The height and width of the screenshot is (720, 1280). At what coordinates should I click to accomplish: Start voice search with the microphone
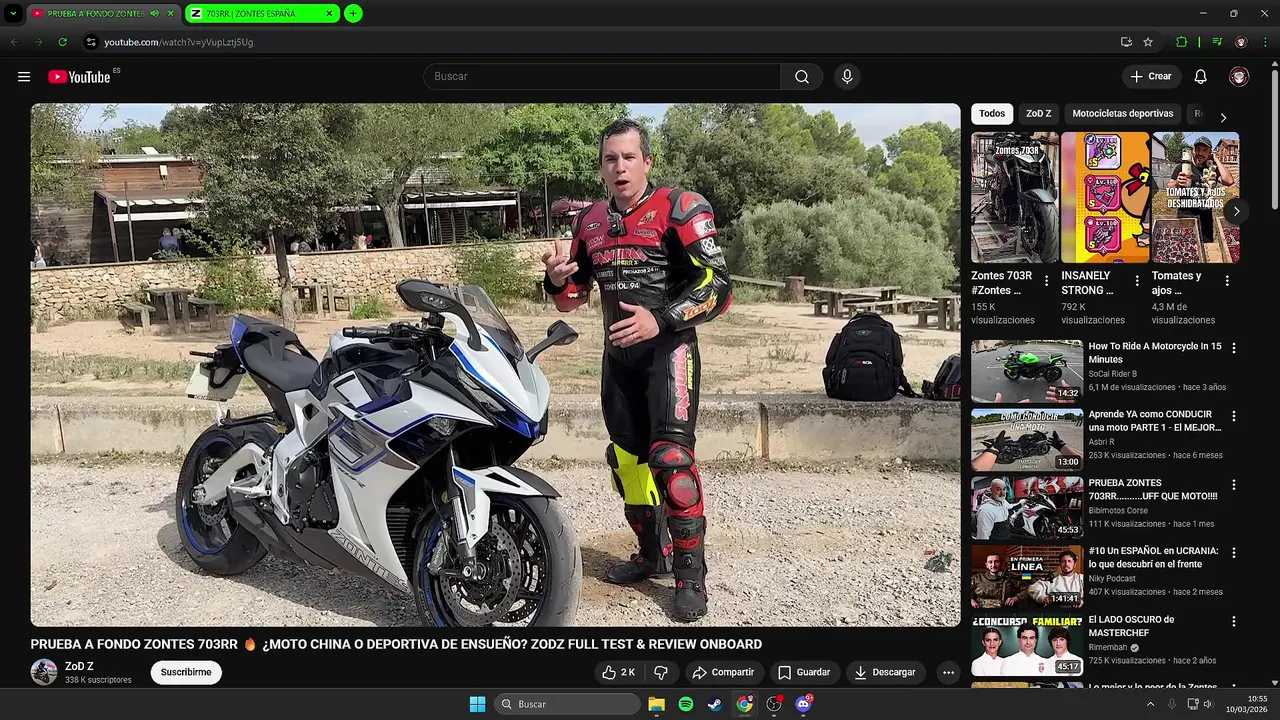click(847, 77)
